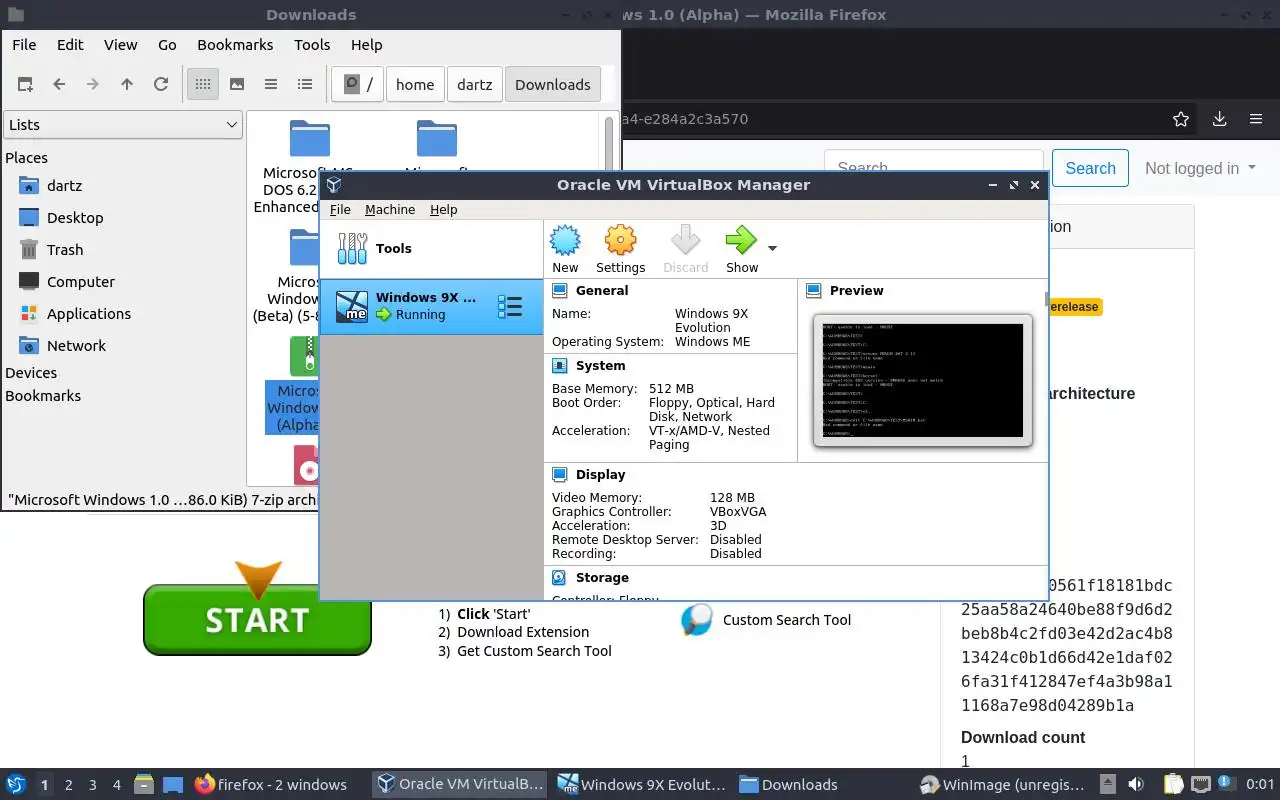Open Firefox windows taskbar entry
The height and width of the screenshot is (800, 1280).
(272, 785)
